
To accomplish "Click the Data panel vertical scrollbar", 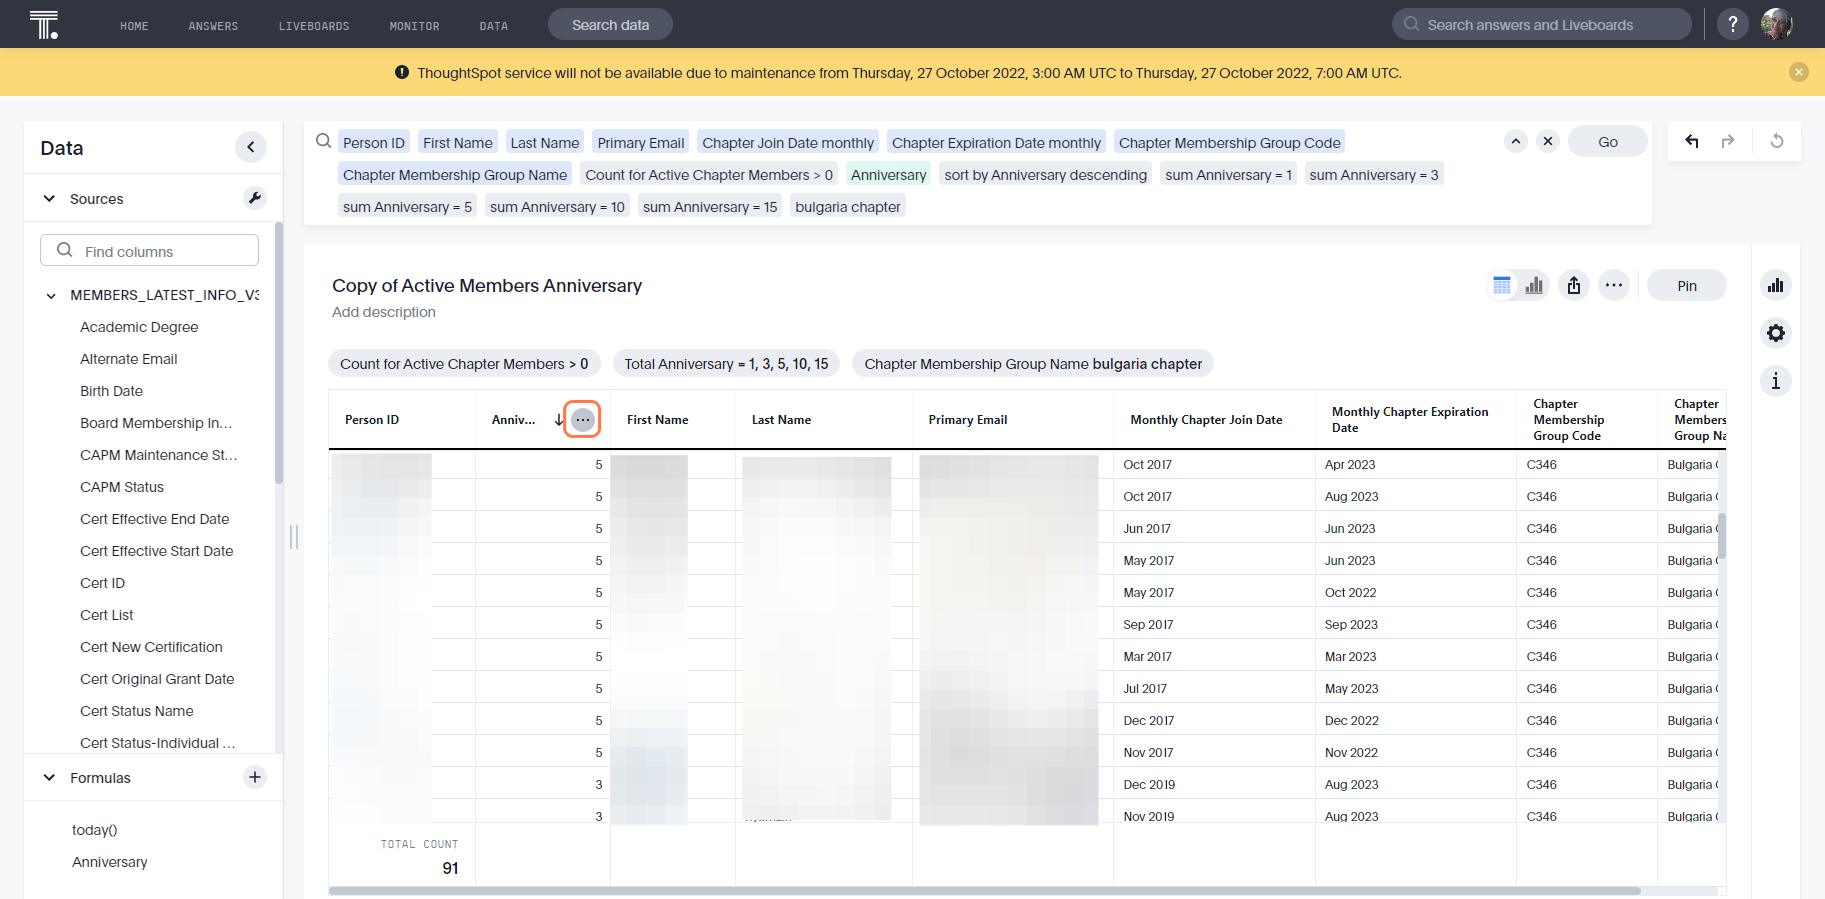I will 279,355.
